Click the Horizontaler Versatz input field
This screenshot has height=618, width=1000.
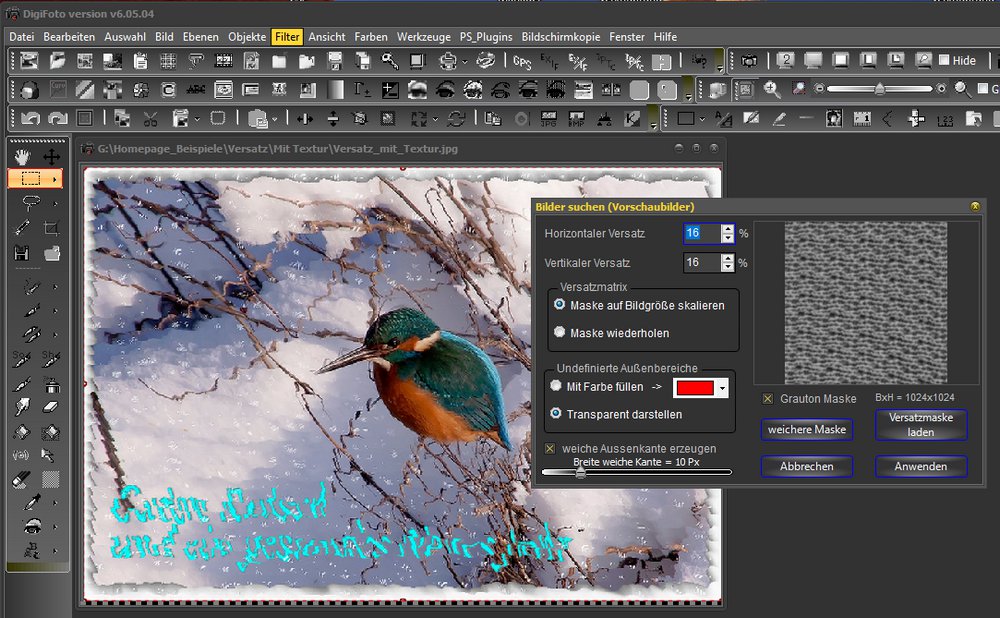[x=703, y=233]
